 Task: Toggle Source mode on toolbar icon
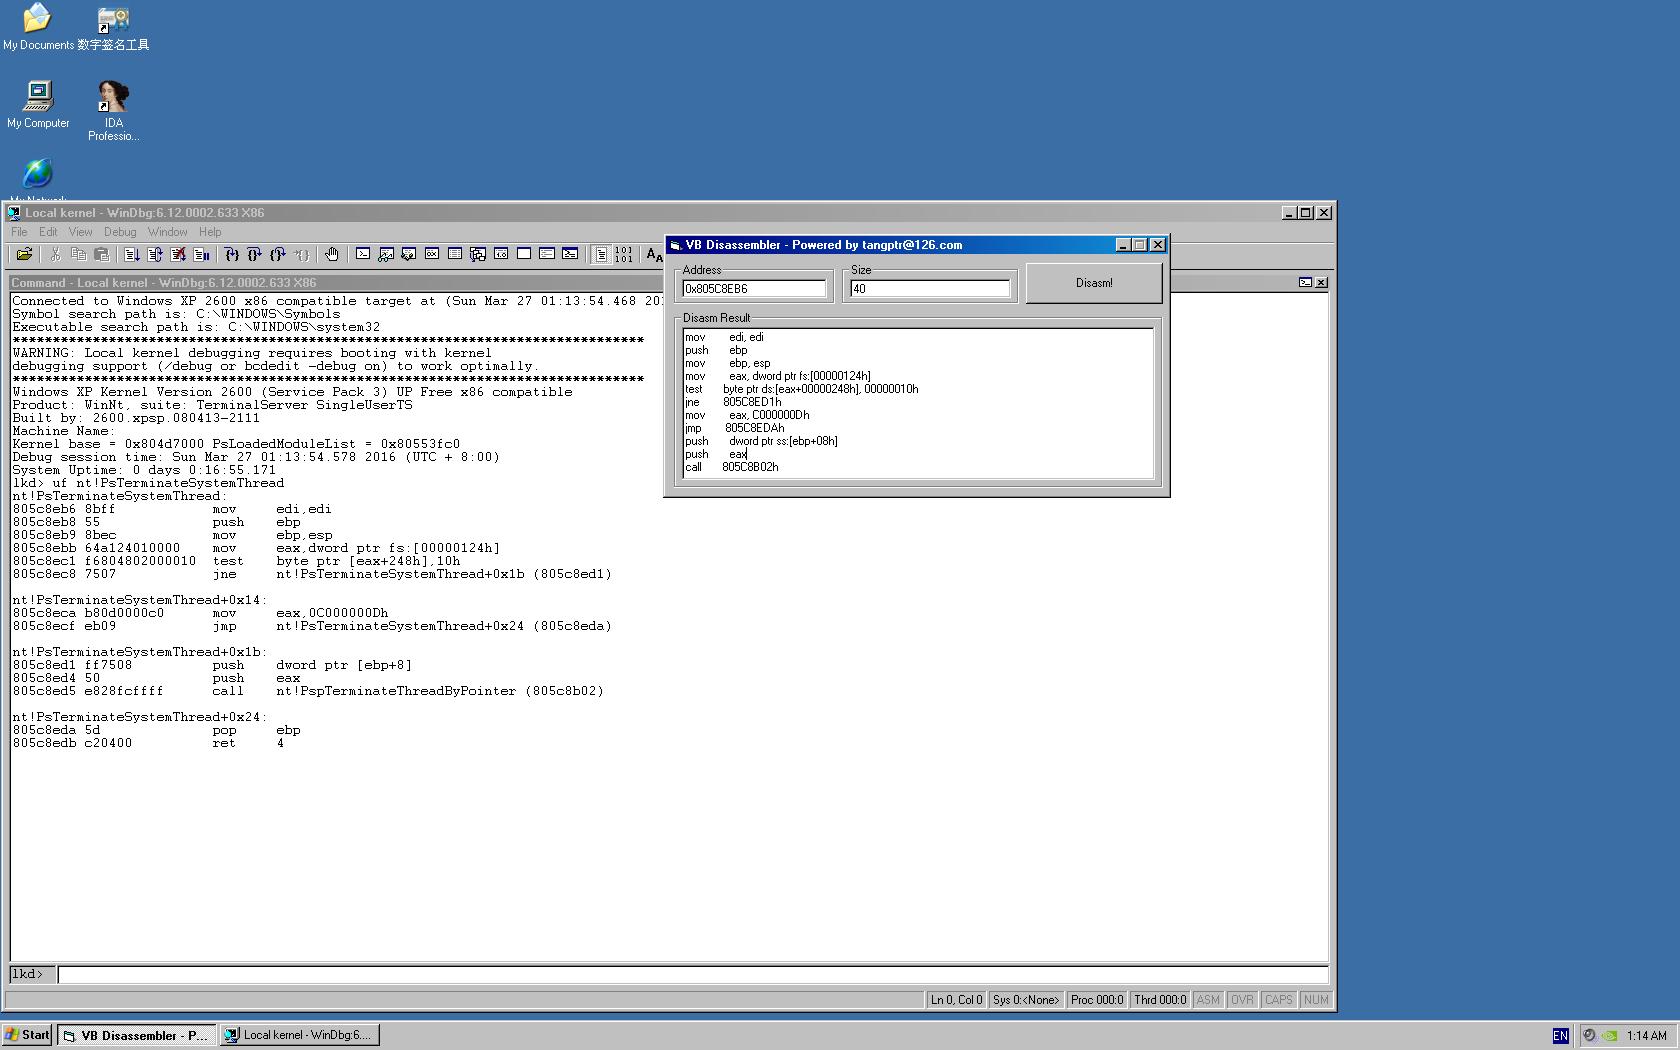601,255
